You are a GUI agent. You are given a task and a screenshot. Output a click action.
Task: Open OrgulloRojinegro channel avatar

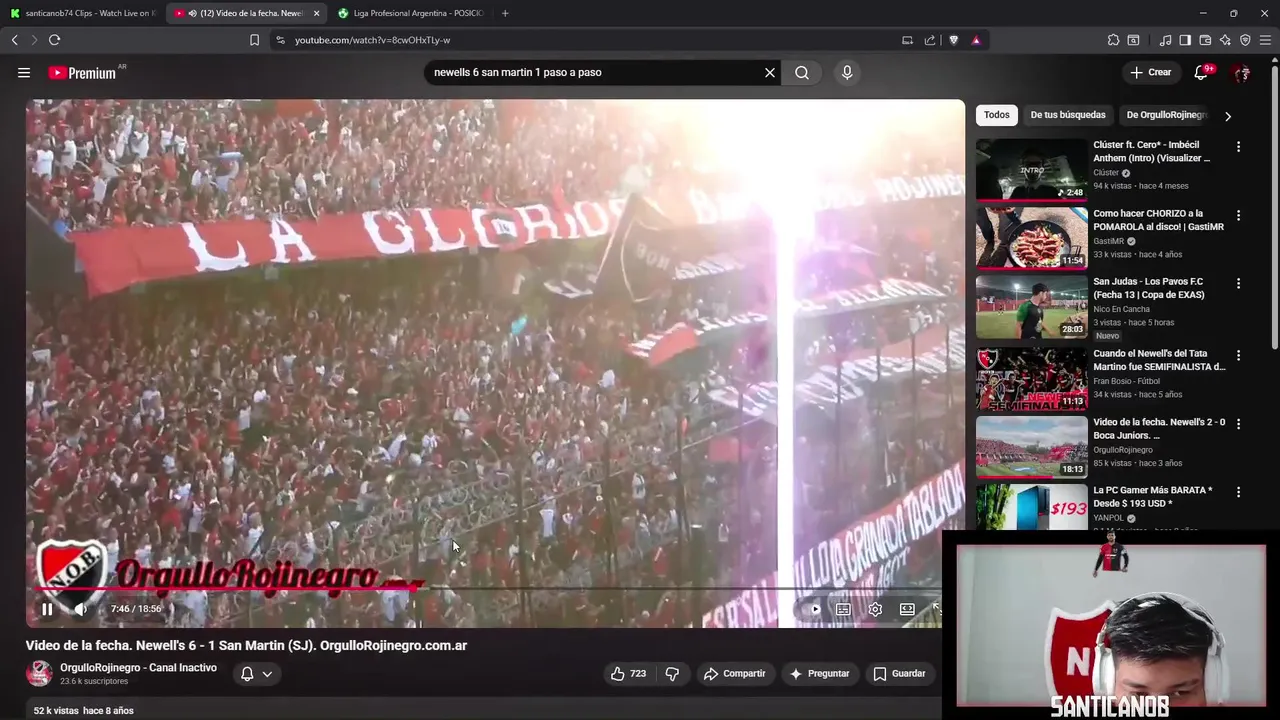39,673
